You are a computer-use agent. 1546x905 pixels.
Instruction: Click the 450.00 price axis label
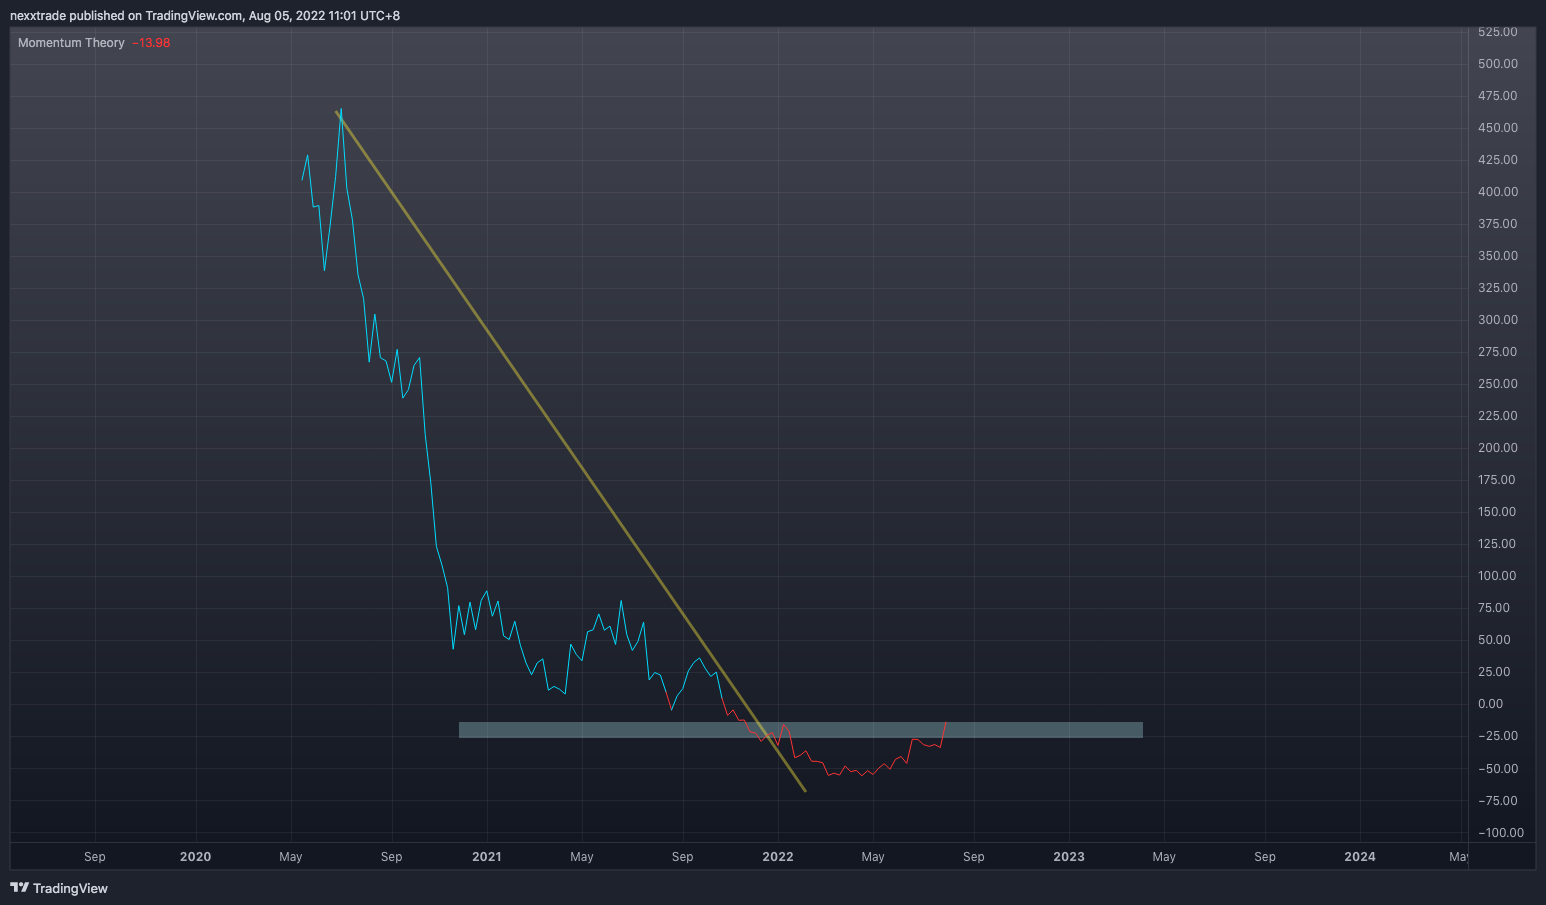click(x=1497, y=128)
